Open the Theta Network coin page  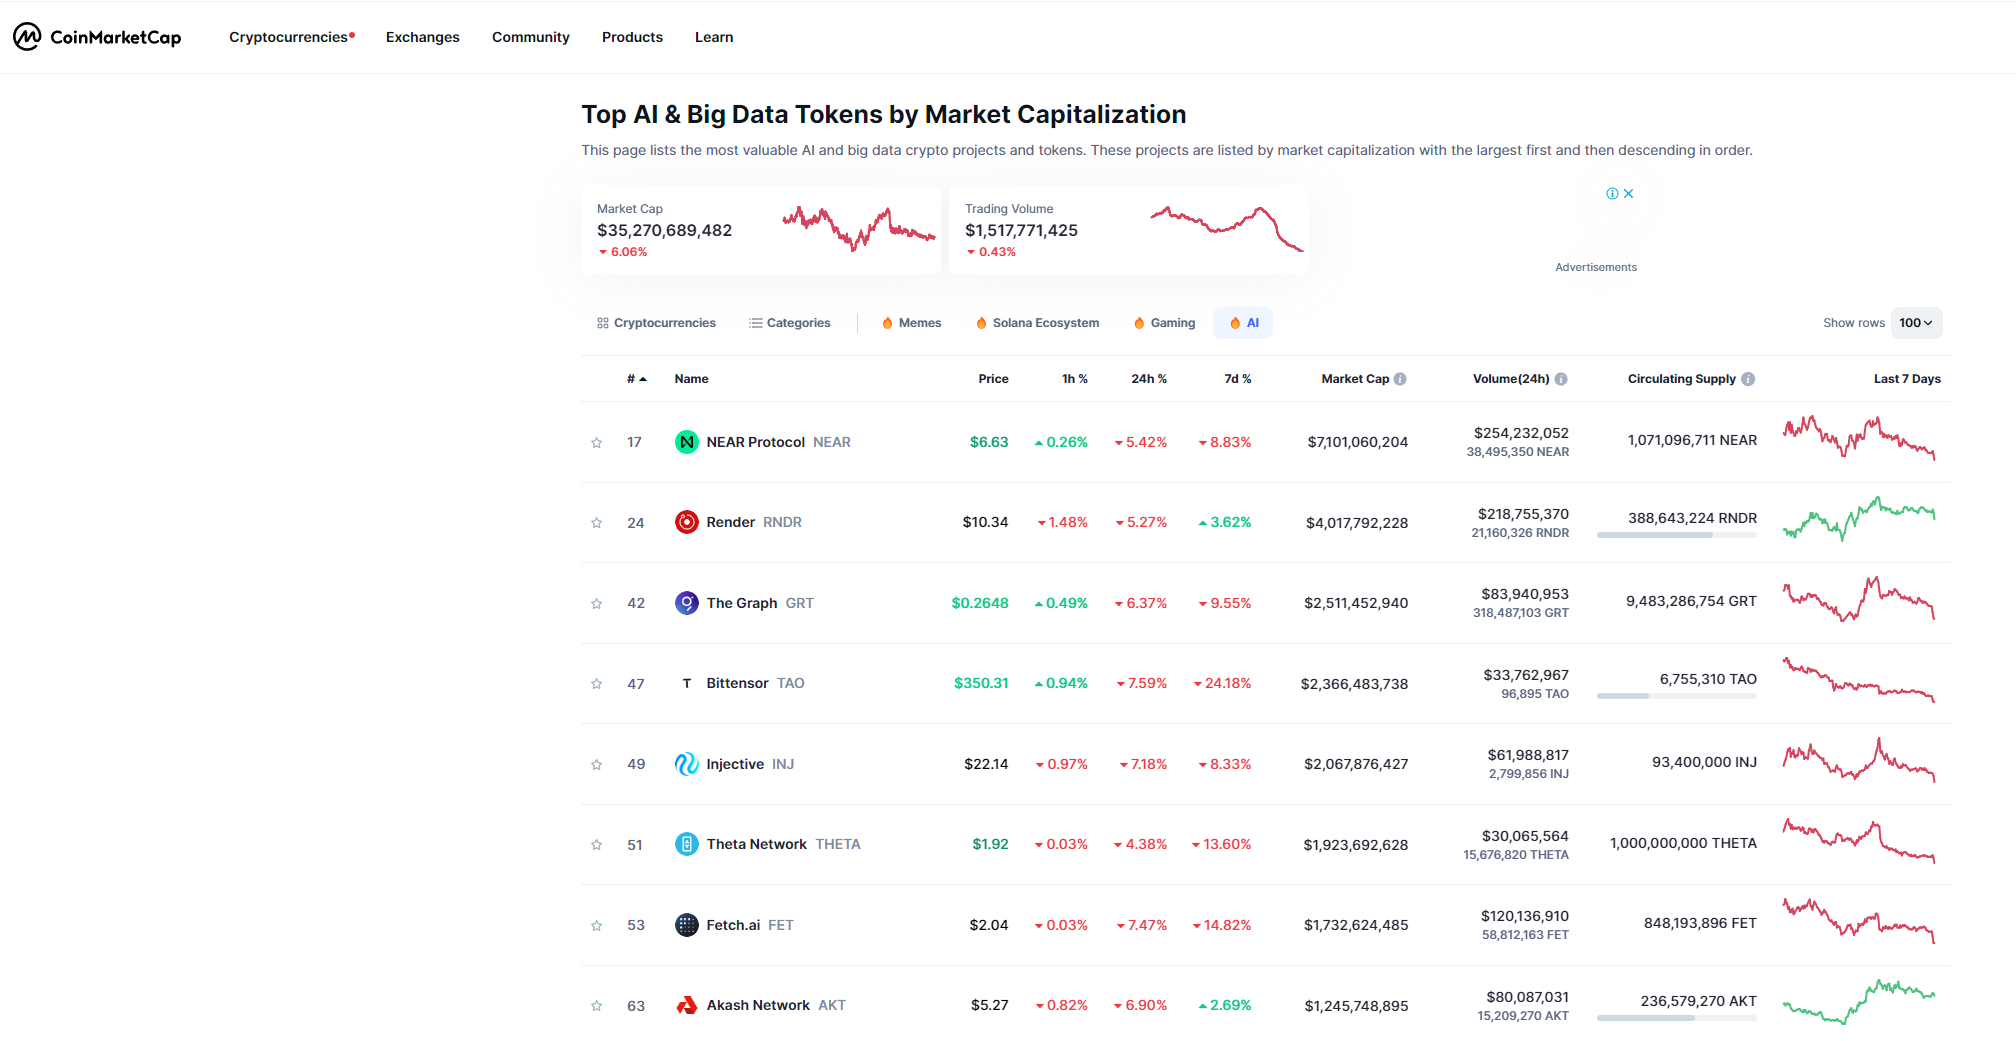coord(783,844)
